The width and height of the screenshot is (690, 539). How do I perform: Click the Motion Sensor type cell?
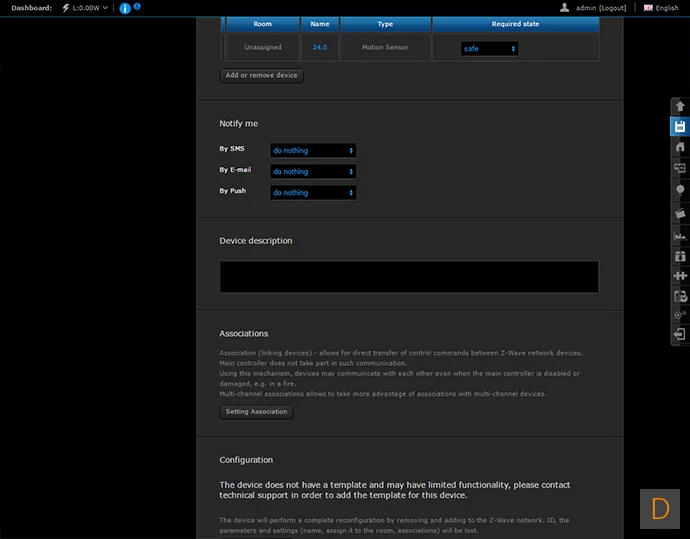point(385,47)
